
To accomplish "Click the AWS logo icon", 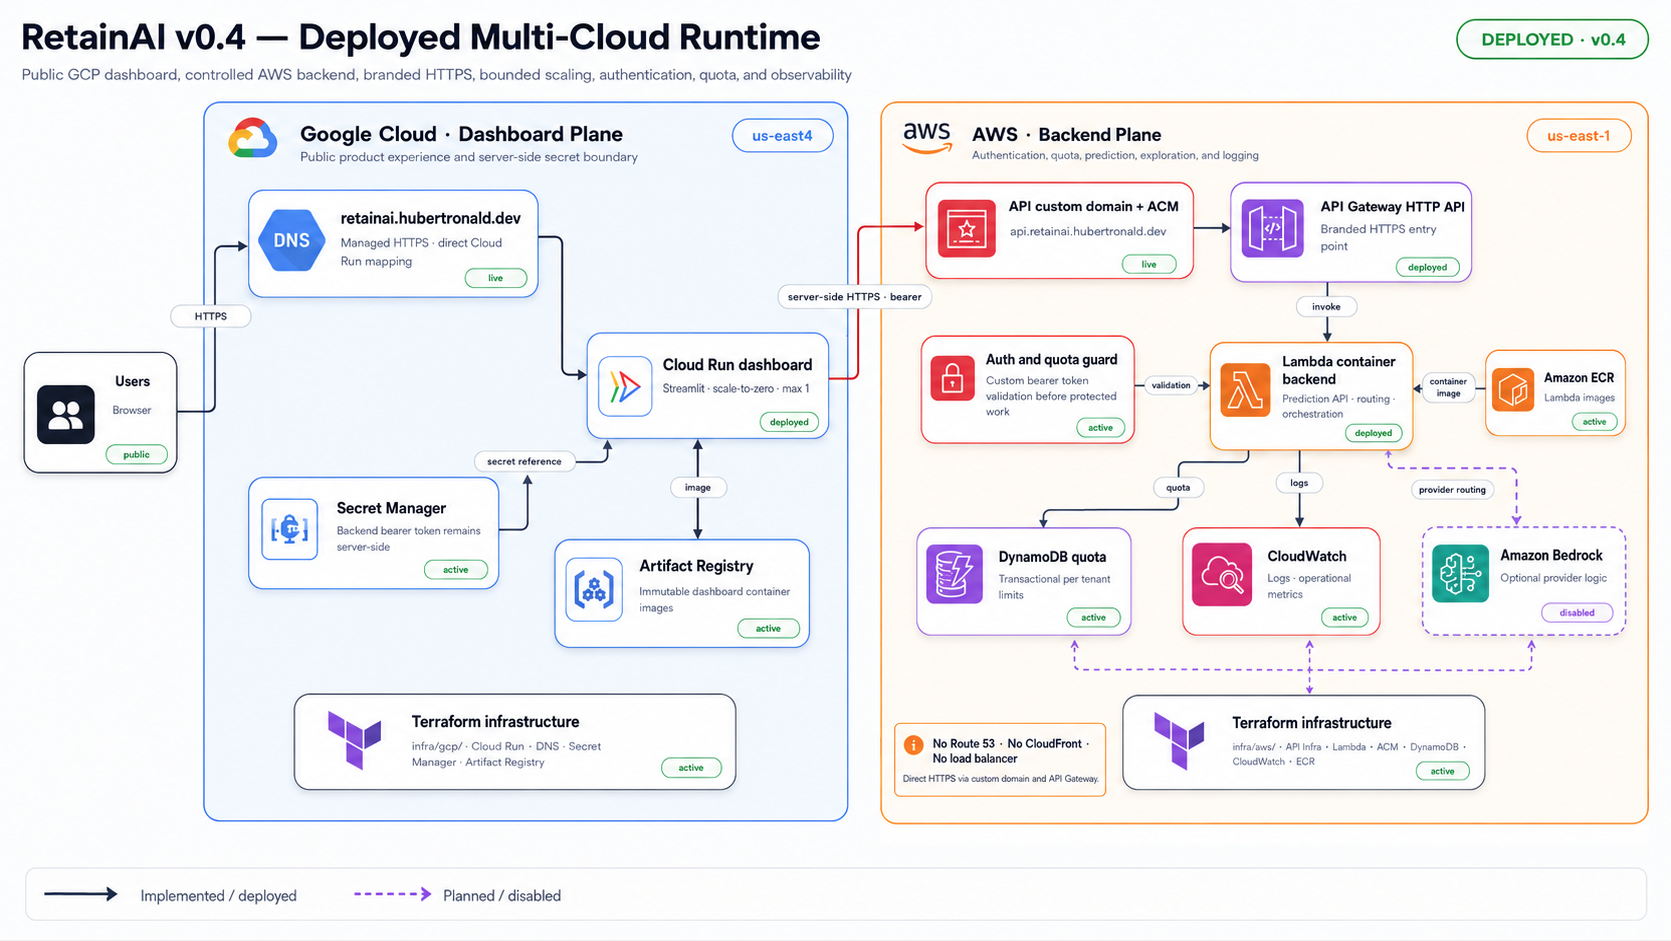I will coord(927,137).
